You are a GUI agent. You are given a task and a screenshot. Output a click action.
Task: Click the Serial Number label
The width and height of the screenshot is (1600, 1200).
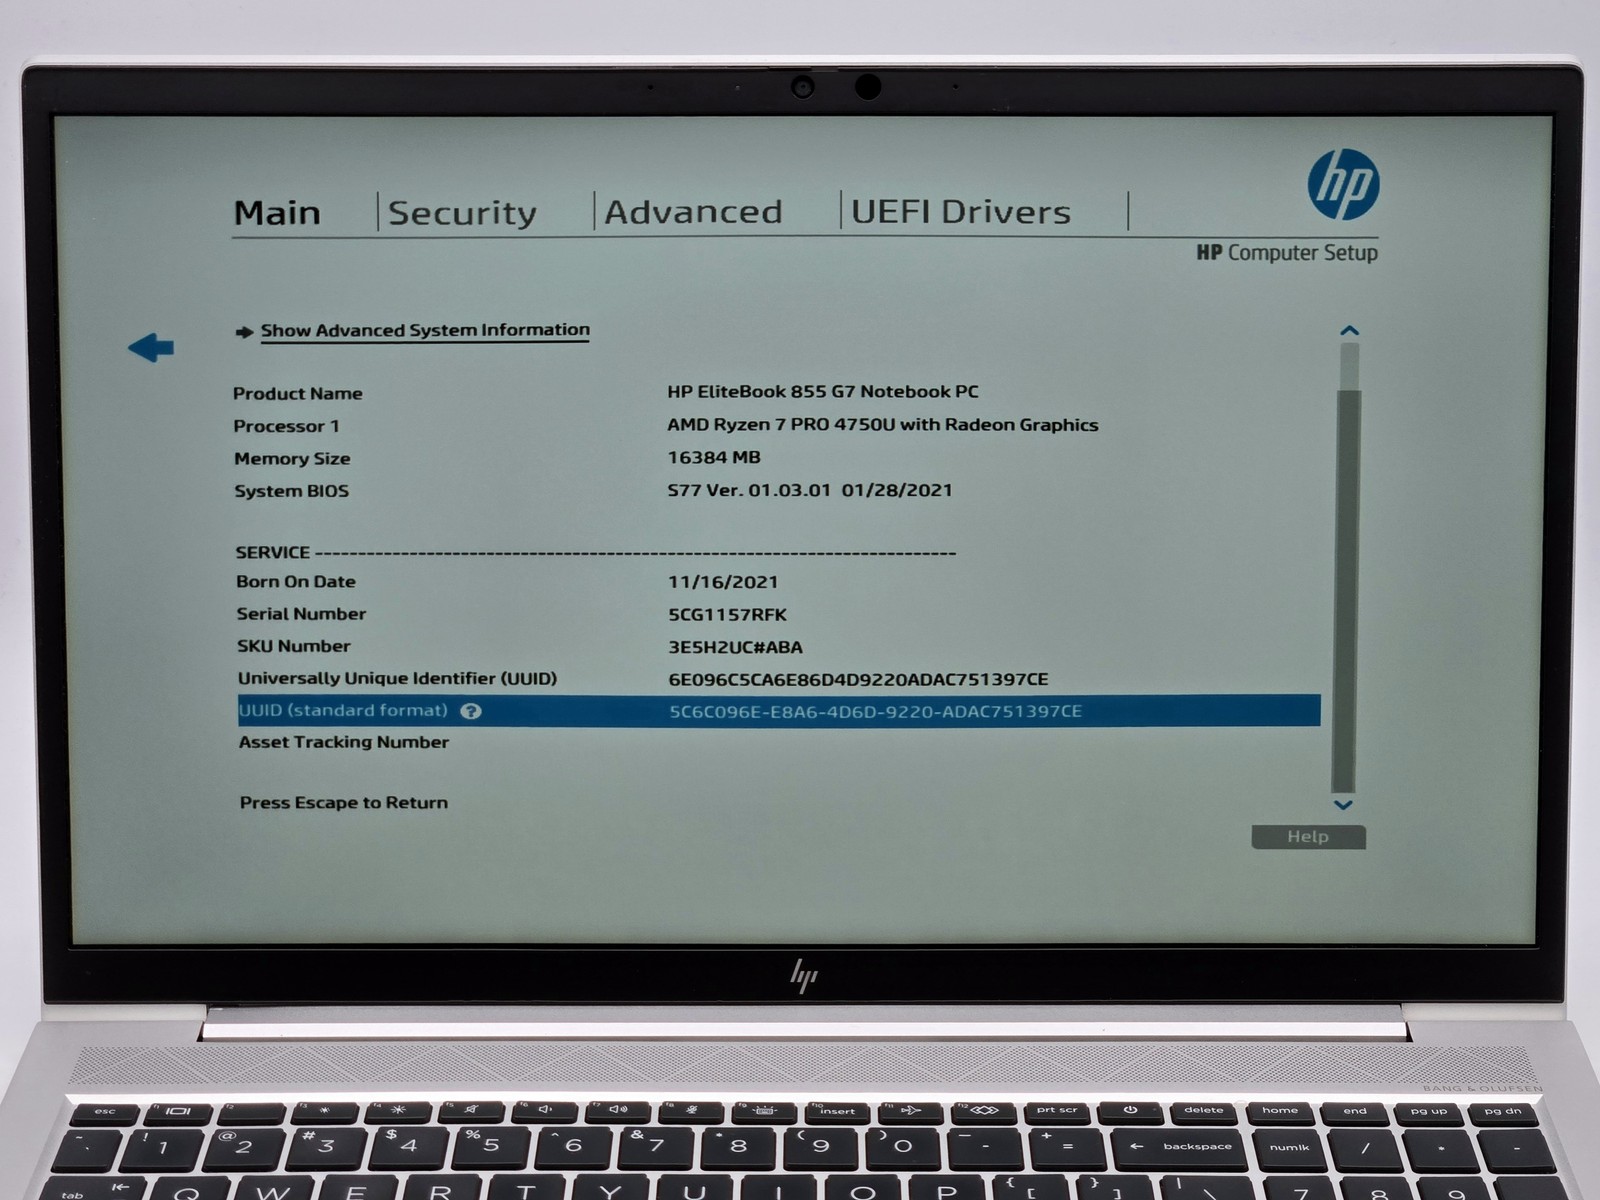[x=301, y=614]
